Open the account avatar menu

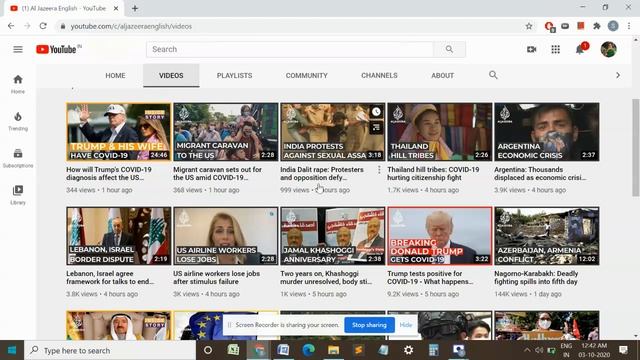point(608,49)
